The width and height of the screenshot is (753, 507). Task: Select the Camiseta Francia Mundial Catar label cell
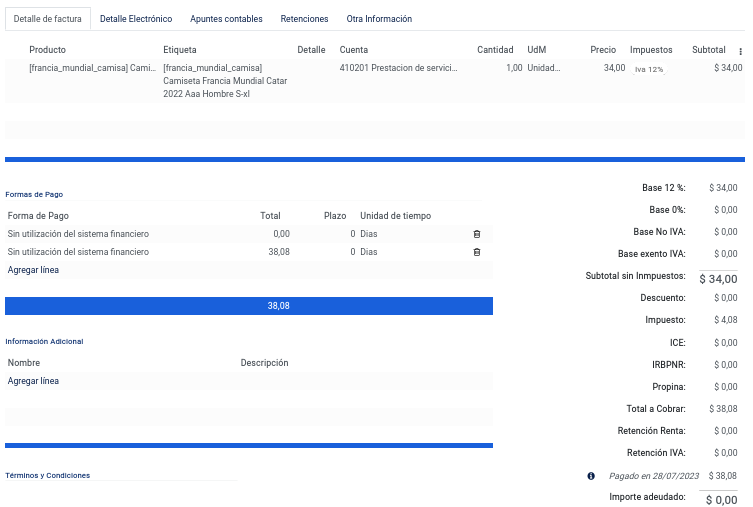tap(225, 81)
